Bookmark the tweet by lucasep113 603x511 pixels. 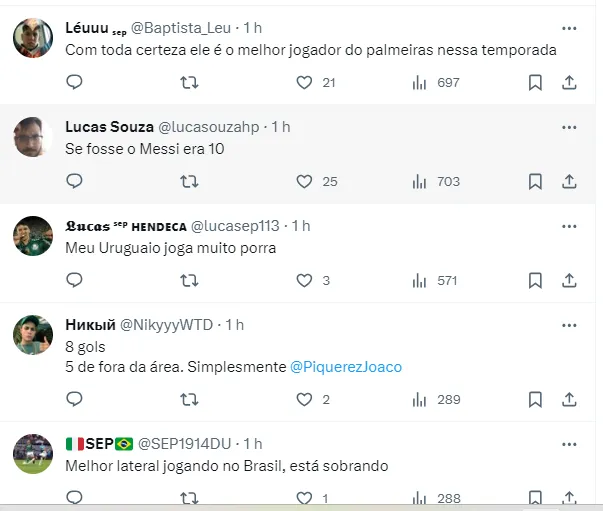[x=535, y=281]
